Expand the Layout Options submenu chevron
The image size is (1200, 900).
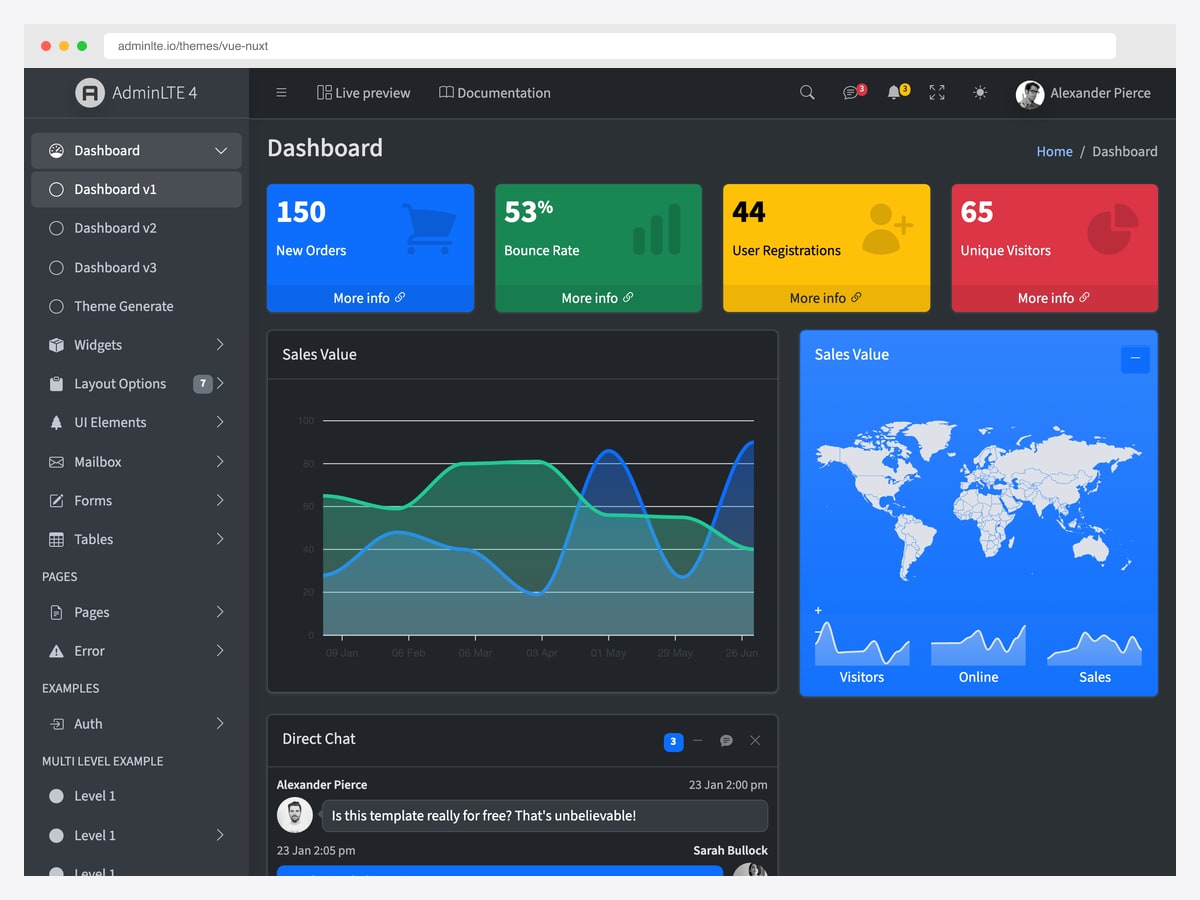point(220,384)
